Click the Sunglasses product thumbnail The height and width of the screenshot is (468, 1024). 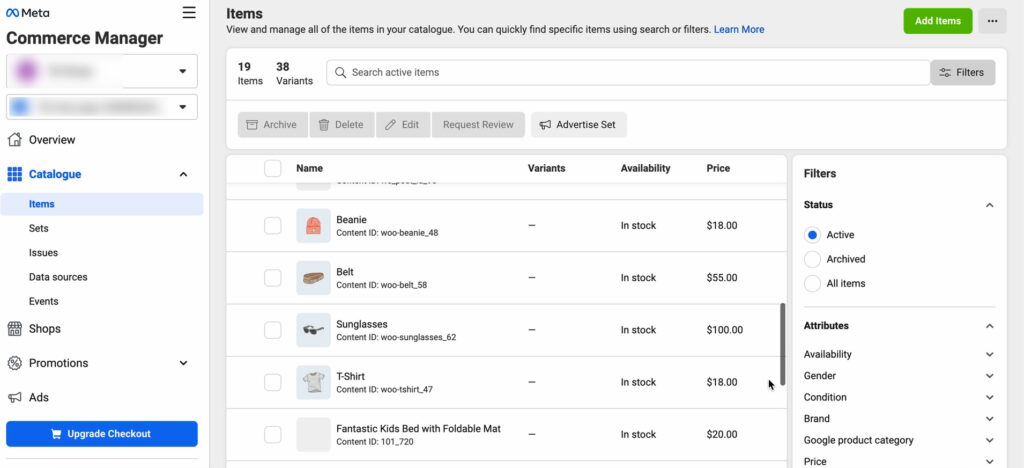[313, 330]
